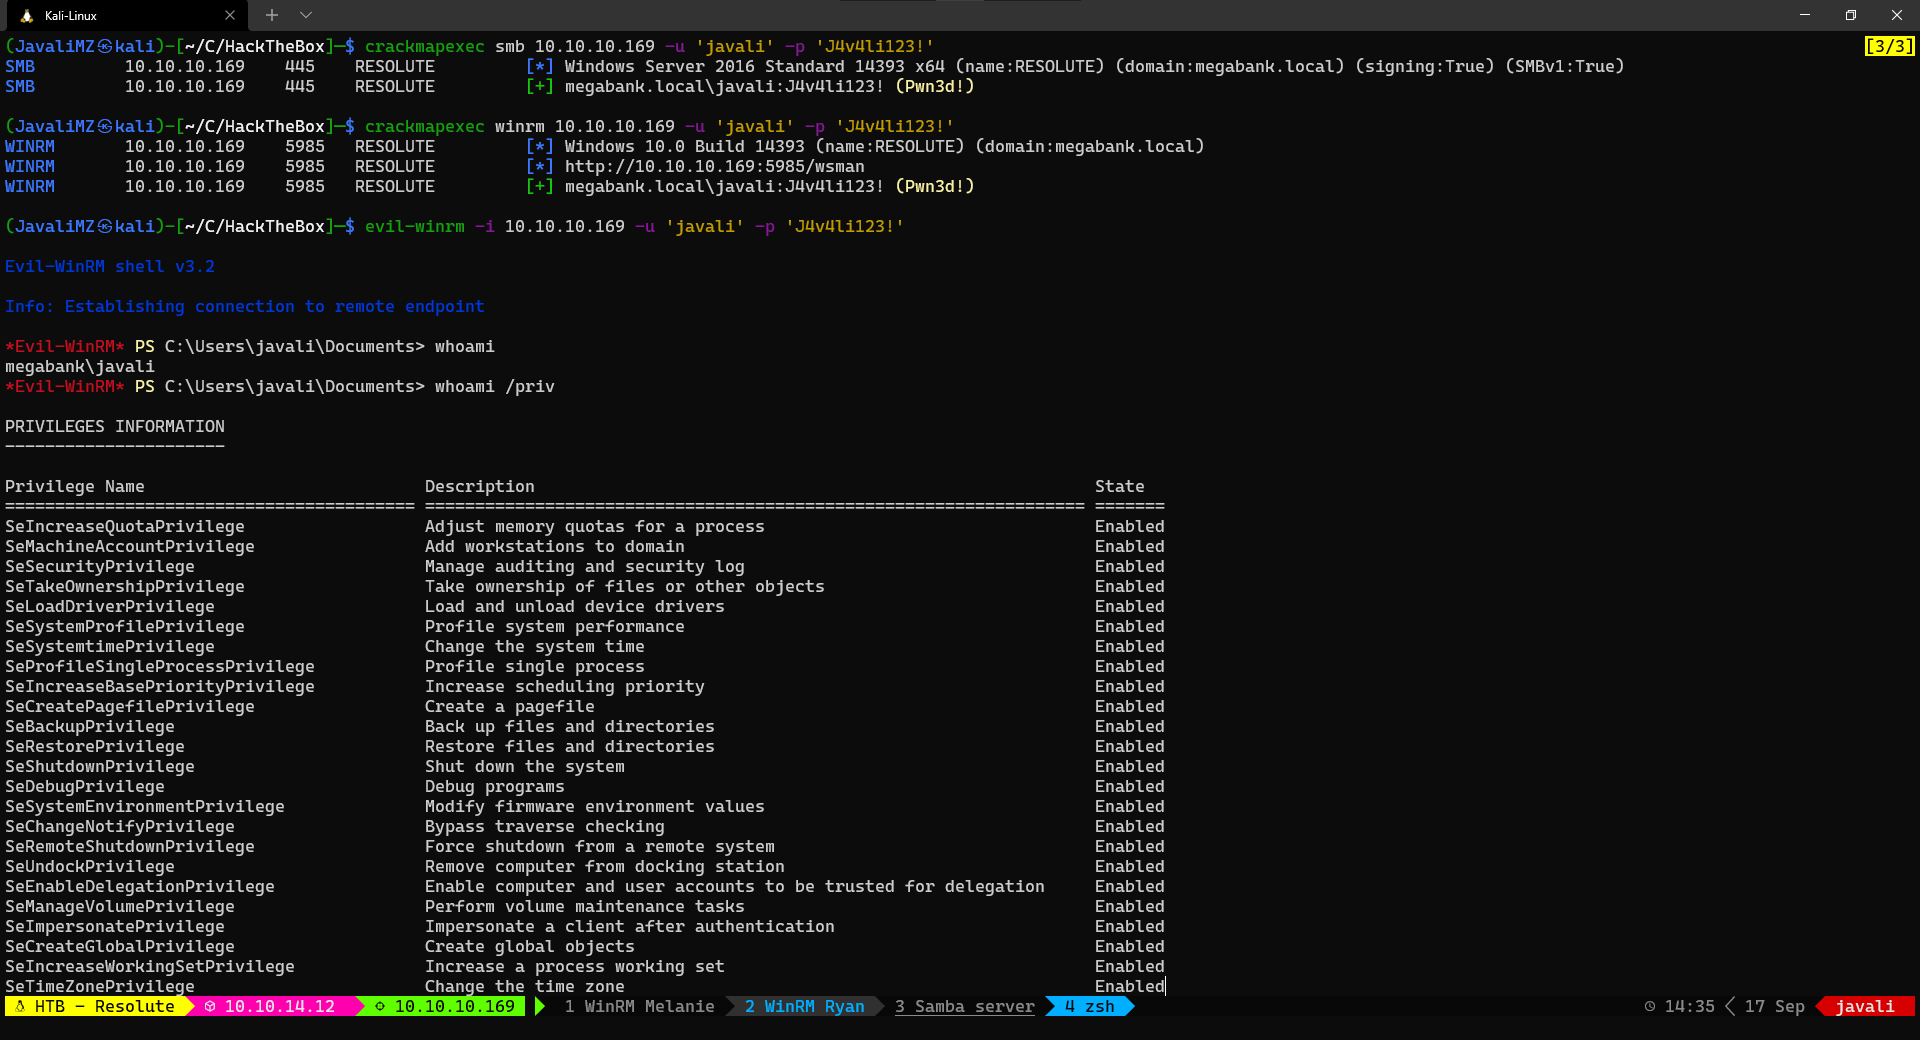This screenshot has width=1920, height=1040.
Task: Click the http://10.10.10.169:5985/wsman URL
Action: coord(714,166)
